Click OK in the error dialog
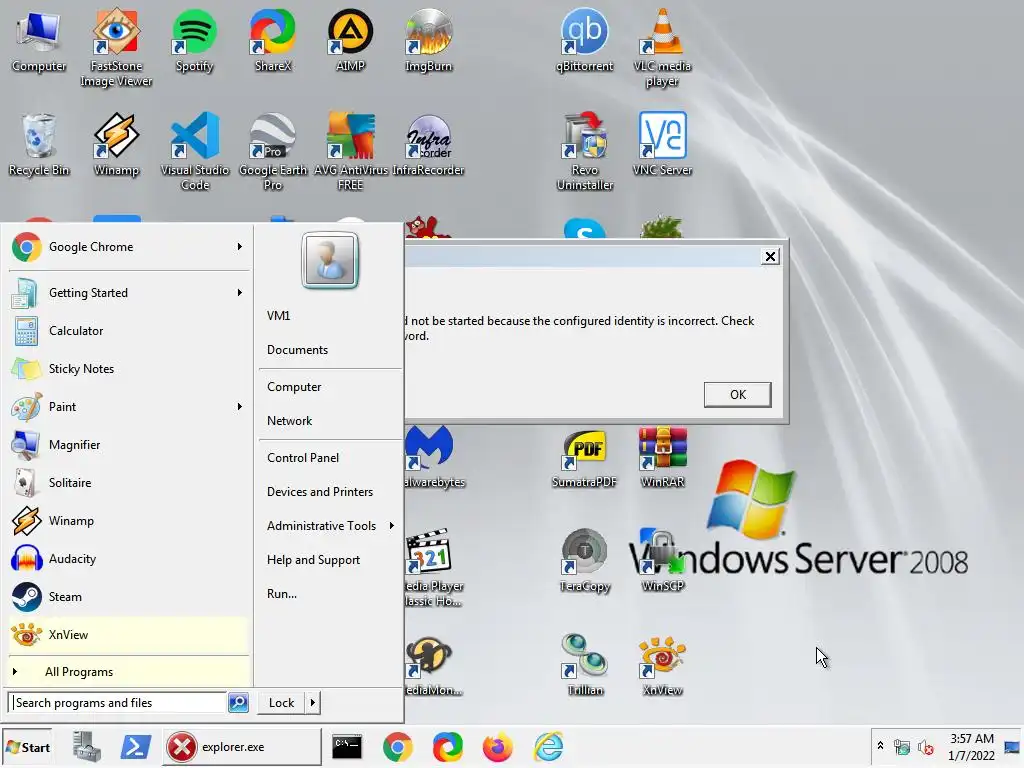Viewport: 1024px width, 768px height. (x=737, y=394)
